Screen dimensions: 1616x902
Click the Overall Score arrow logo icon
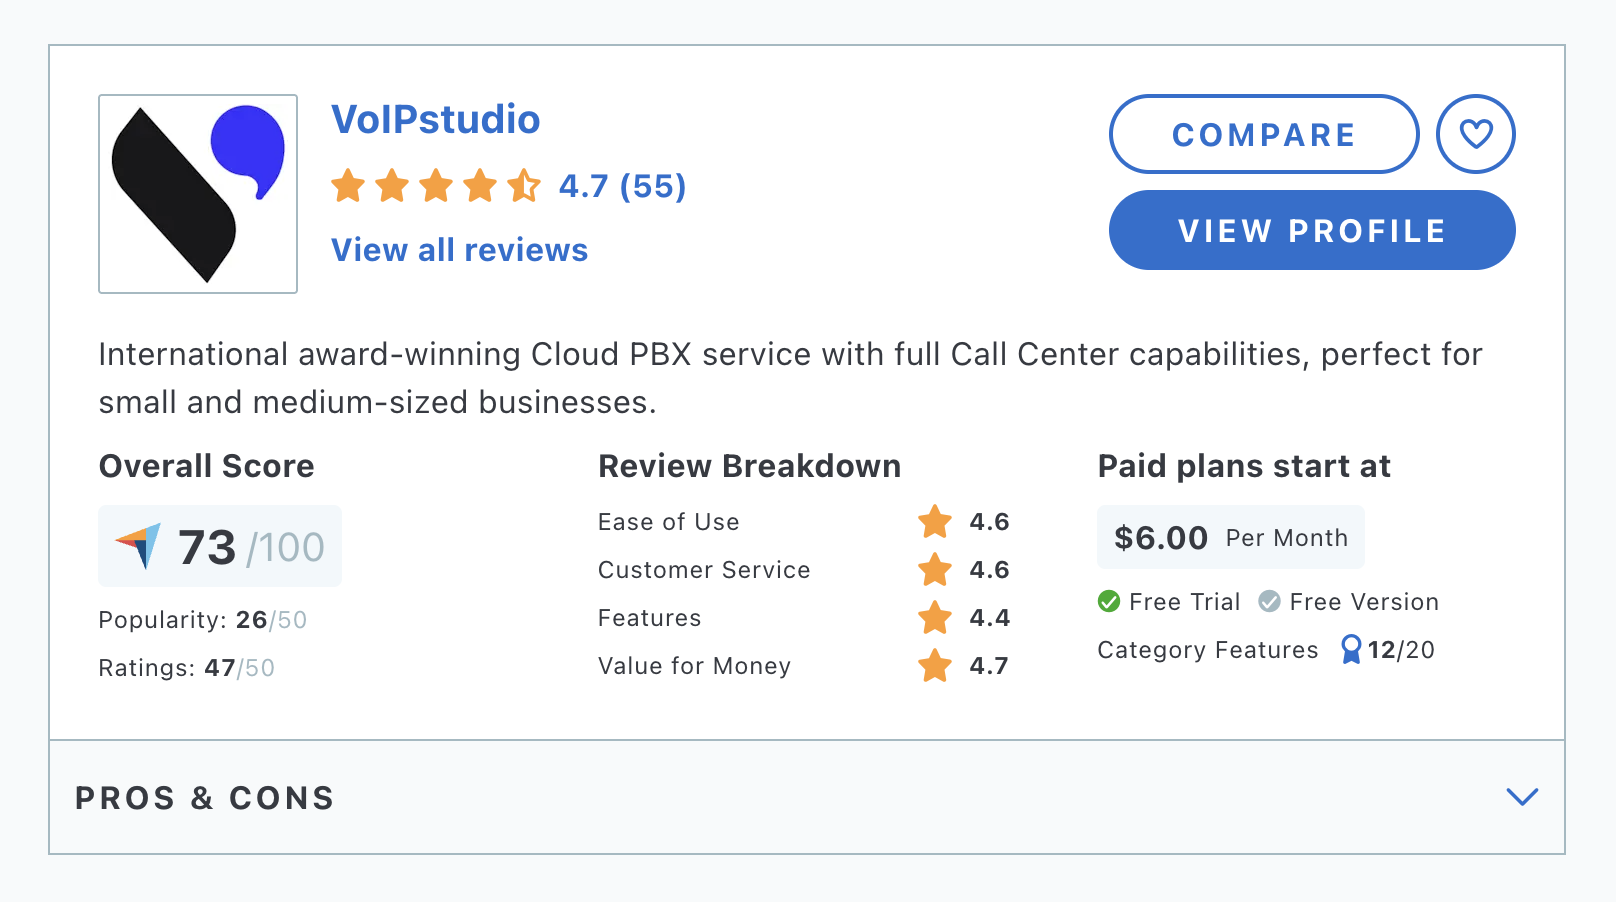pyautogui.click(x=138, y=546)
